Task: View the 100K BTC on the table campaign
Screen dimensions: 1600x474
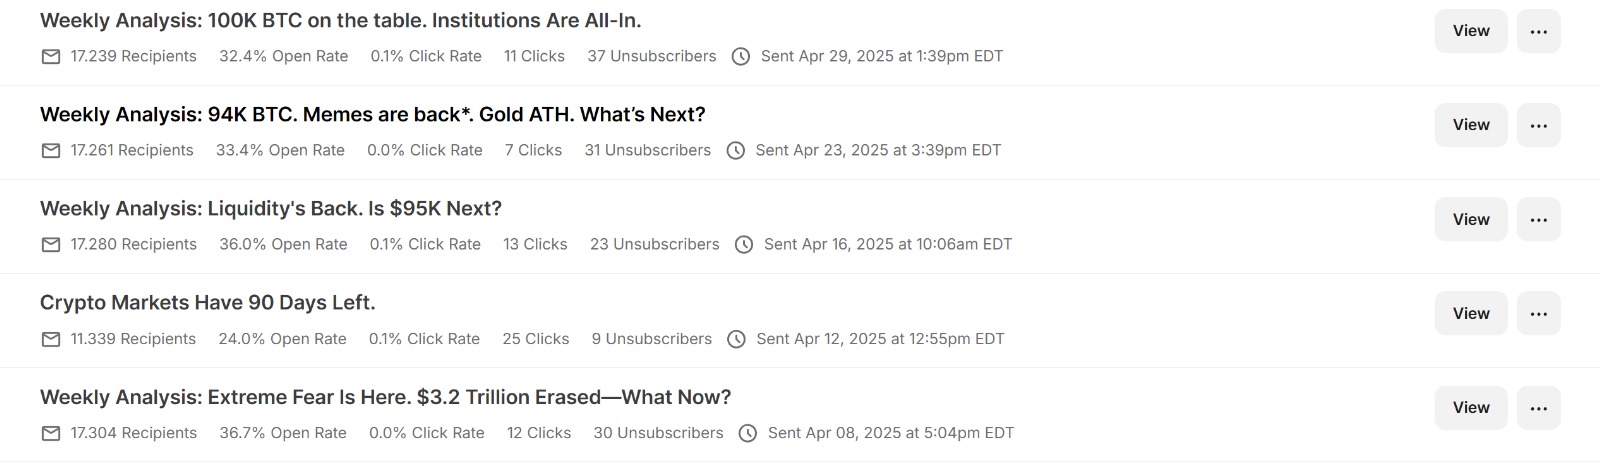Action: tap(1470, 32)
